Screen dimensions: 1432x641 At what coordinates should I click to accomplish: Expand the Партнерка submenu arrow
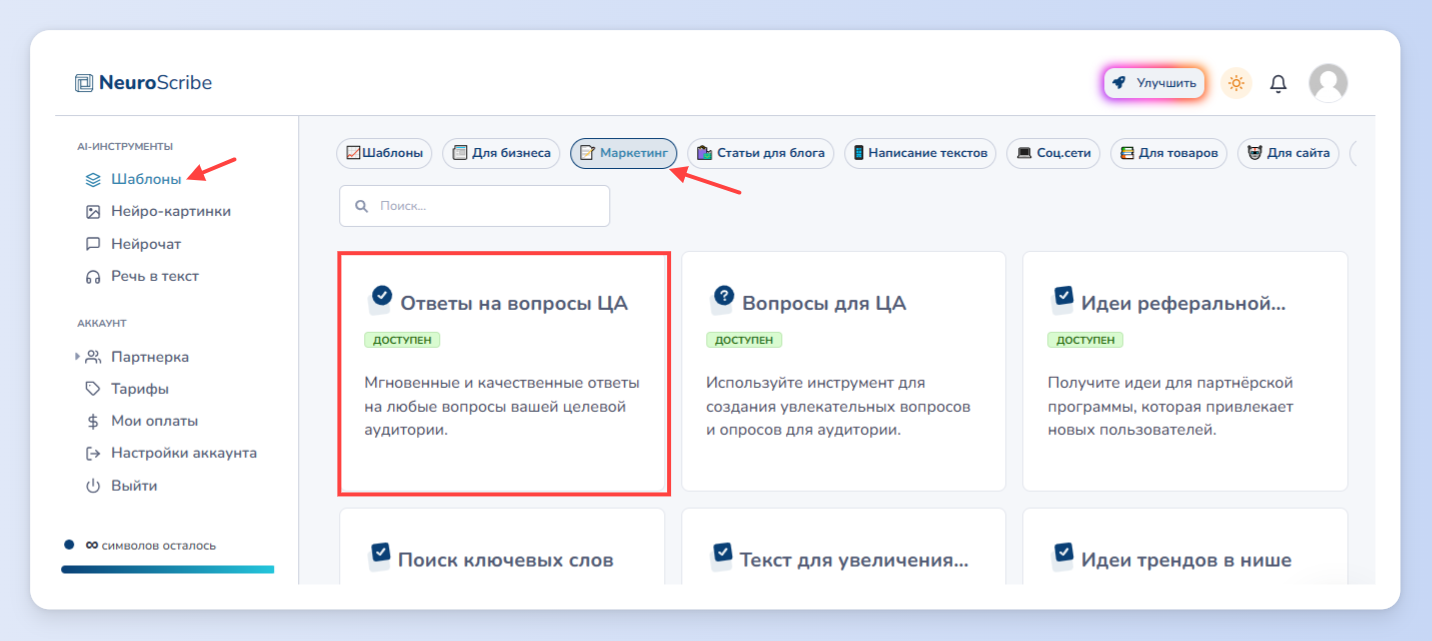click(77, 357)
